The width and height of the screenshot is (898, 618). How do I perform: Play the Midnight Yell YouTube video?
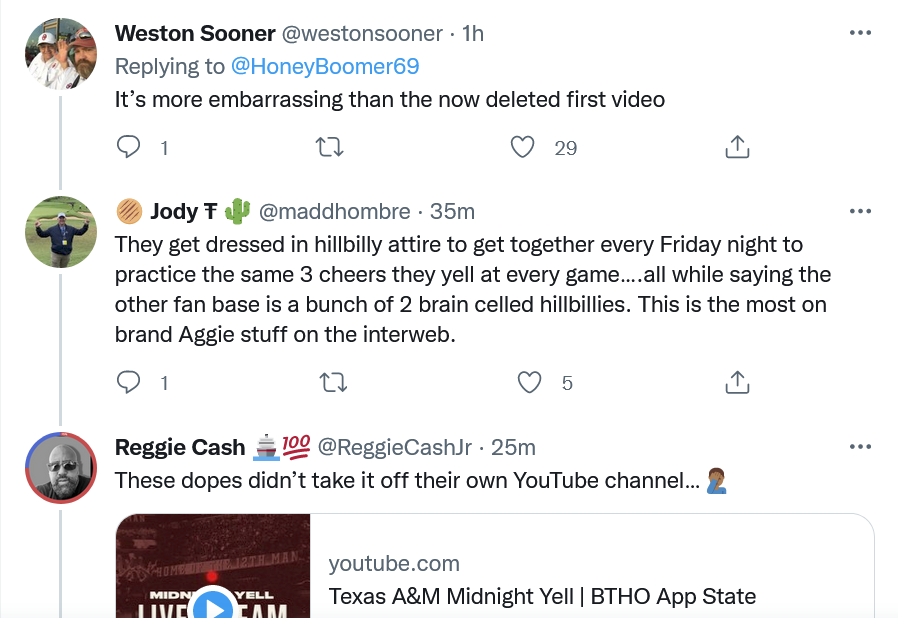212,604
